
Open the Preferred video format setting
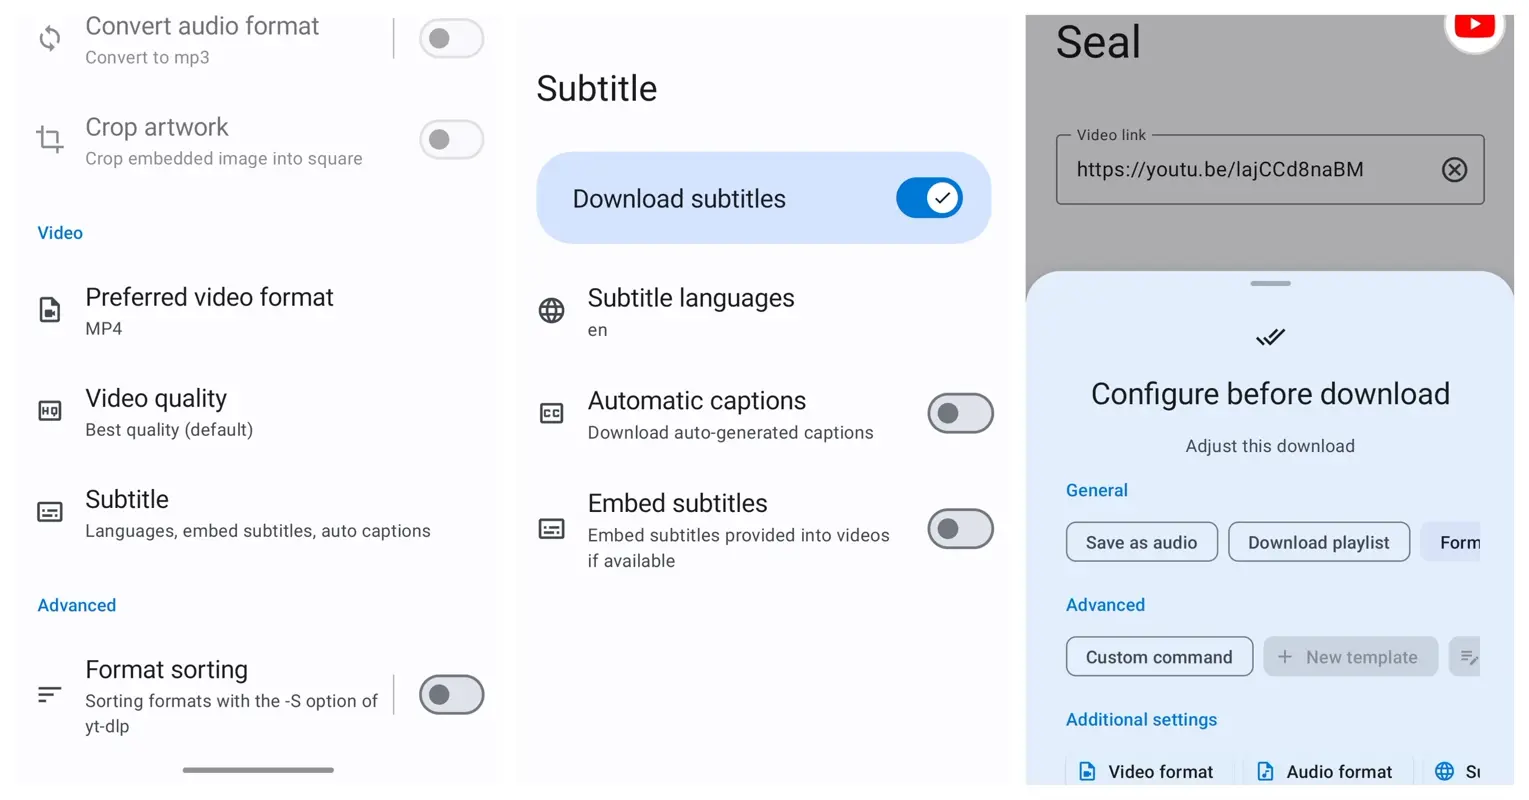point(209,309)
